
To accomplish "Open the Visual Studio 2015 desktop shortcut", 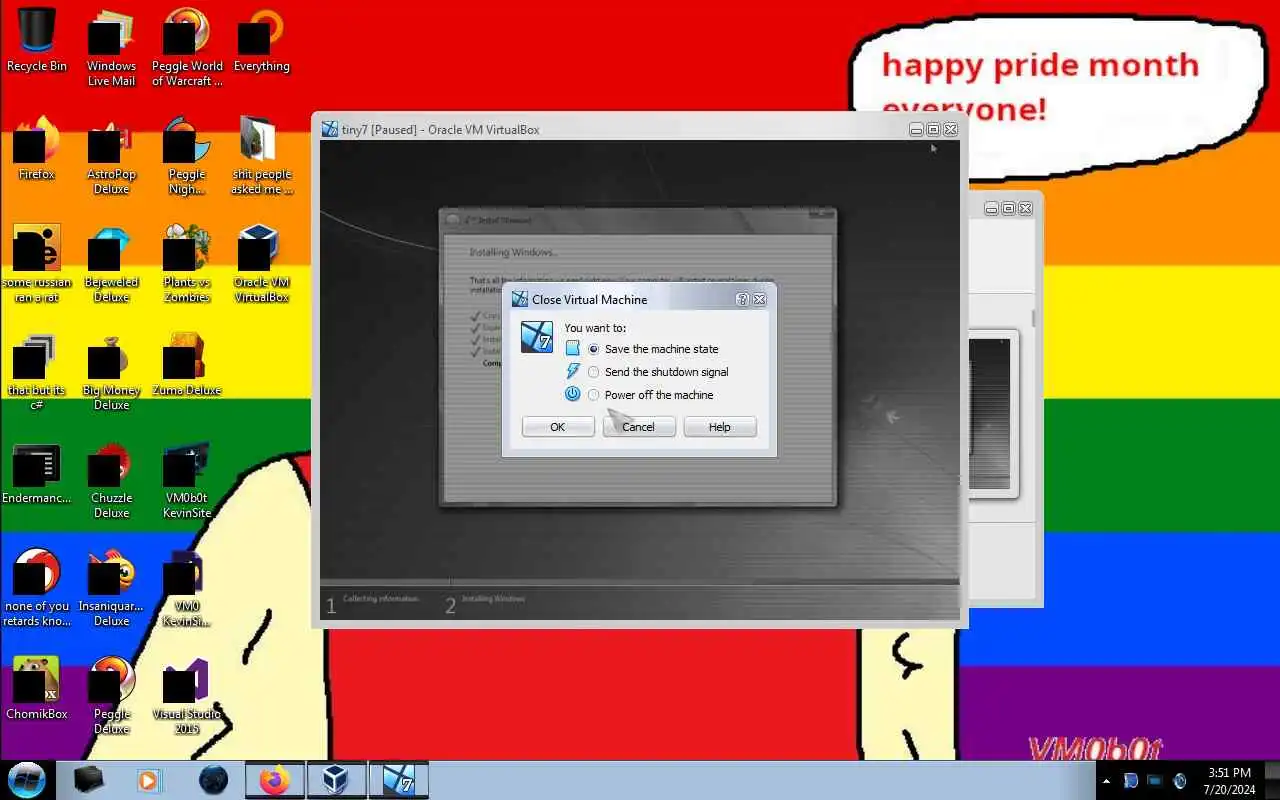I will pyautogui.click(x=187, y=695).
